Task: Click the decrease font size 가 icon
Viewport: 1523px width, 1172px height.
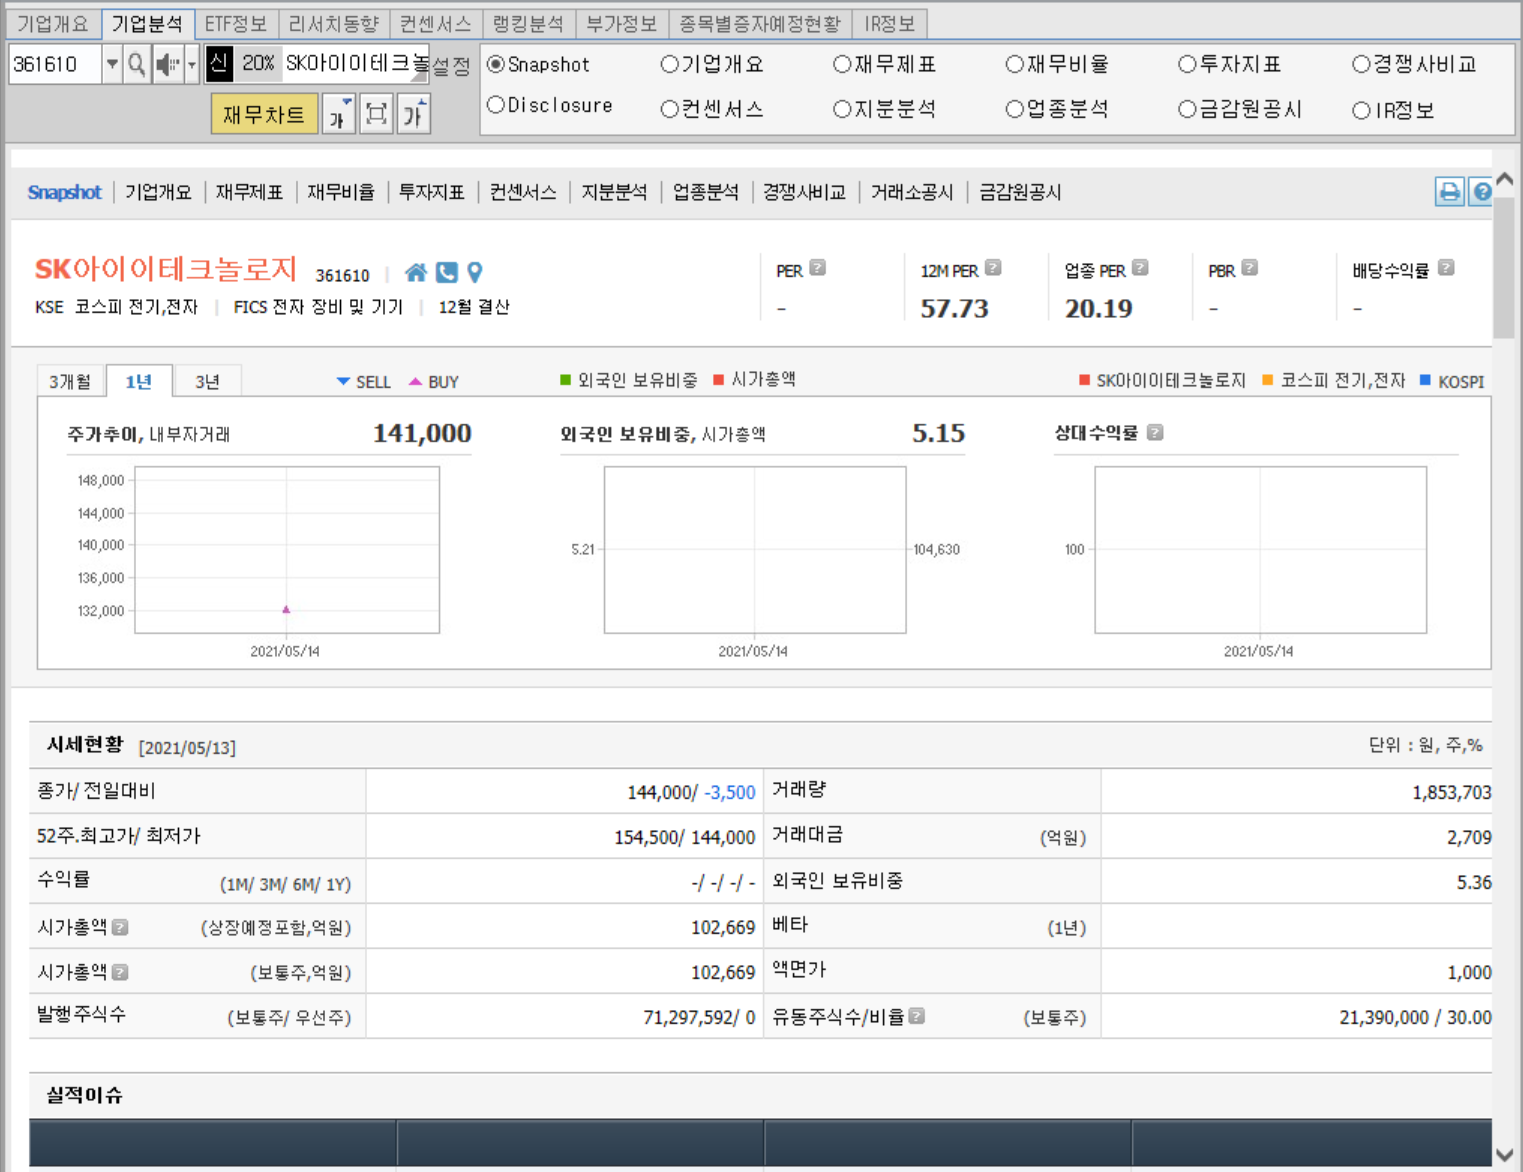Action: pos(339,114)
